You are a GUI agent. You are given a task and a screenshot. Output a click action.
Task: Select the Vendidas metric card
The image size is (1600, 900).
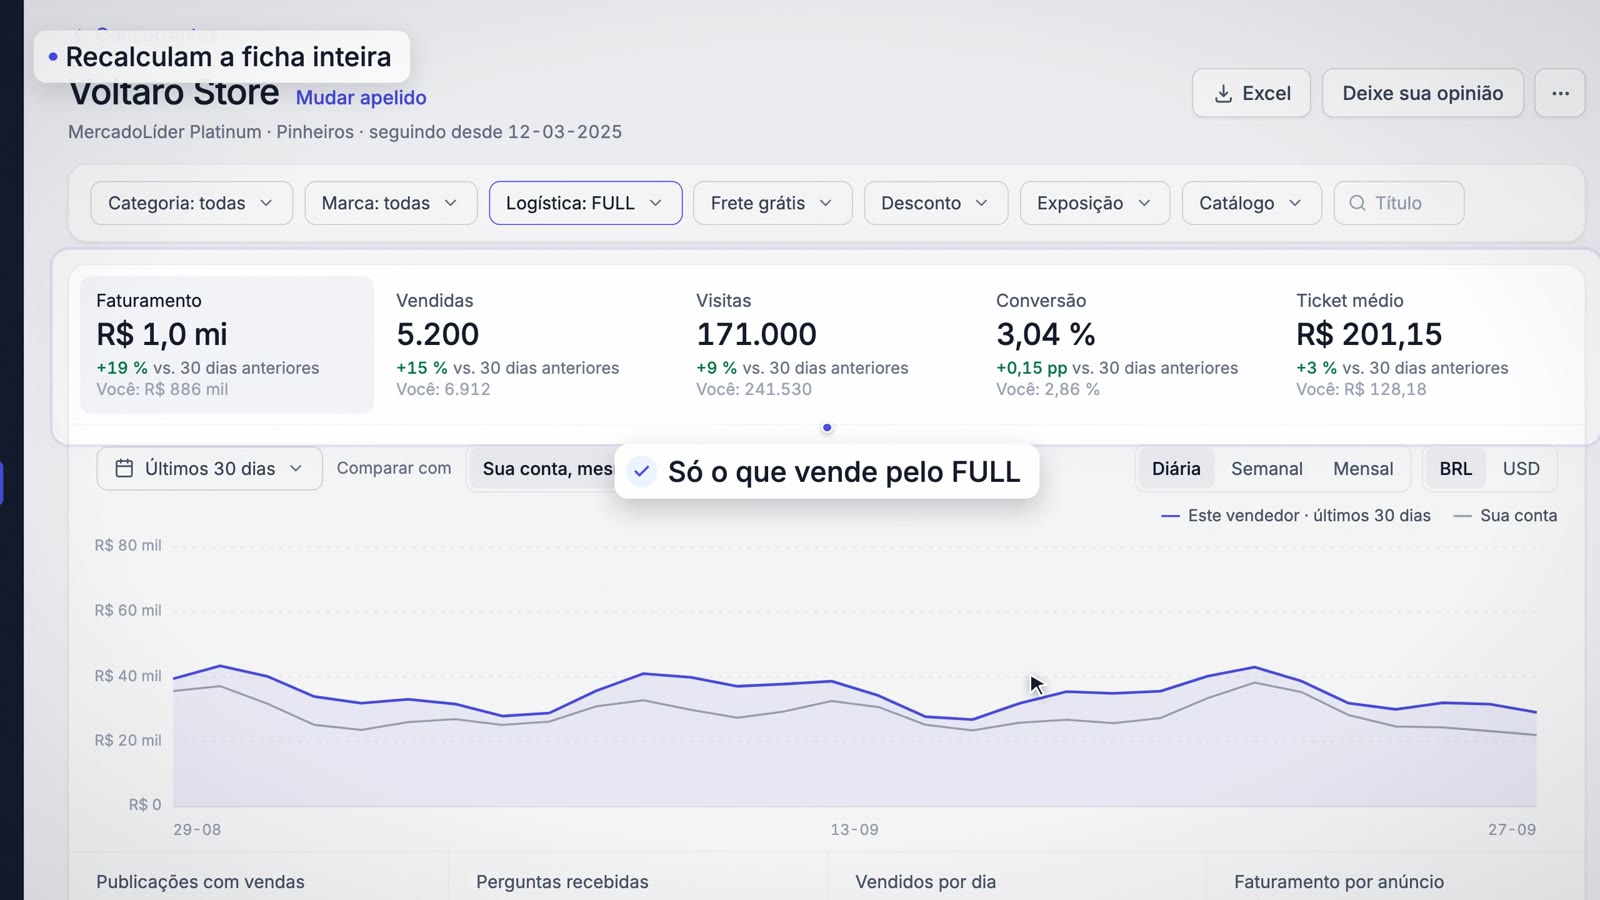click(x=527, y=344)
